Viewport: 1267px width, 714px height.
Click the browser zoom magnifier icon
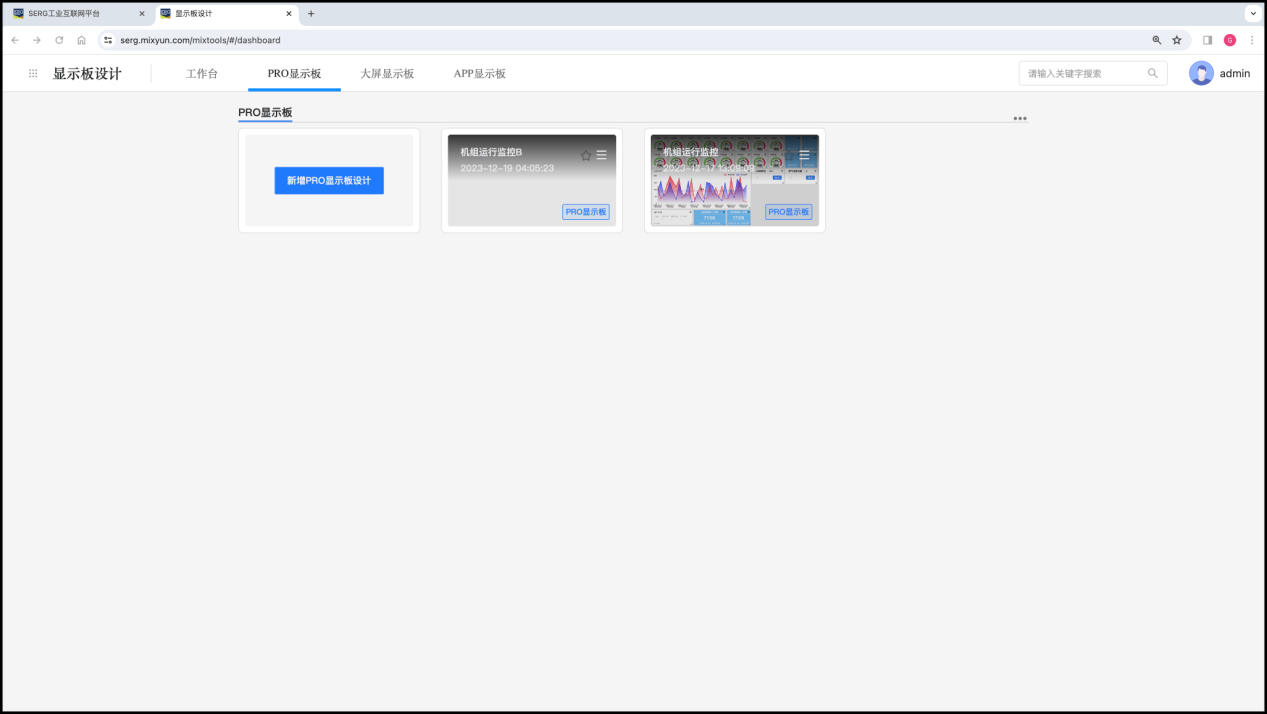pos(1157,40)
